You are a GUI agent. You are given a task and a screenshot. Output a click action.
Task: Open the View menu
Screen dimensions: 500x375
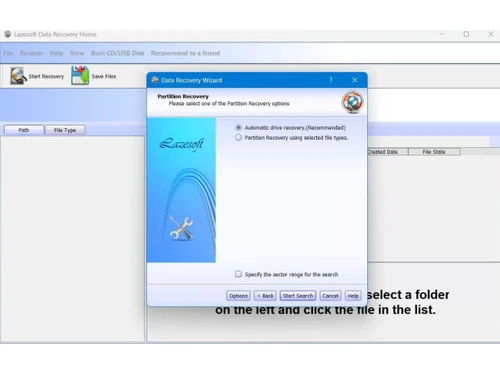coord(77,53)
